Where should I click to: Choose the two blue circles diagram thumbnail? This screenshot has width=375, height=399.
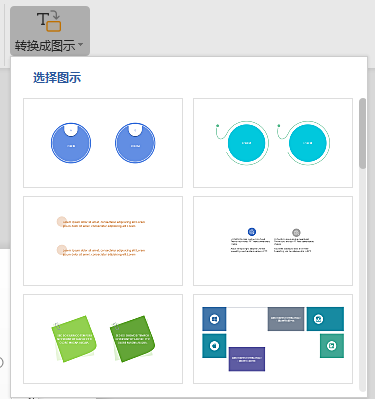coord(103,143)
